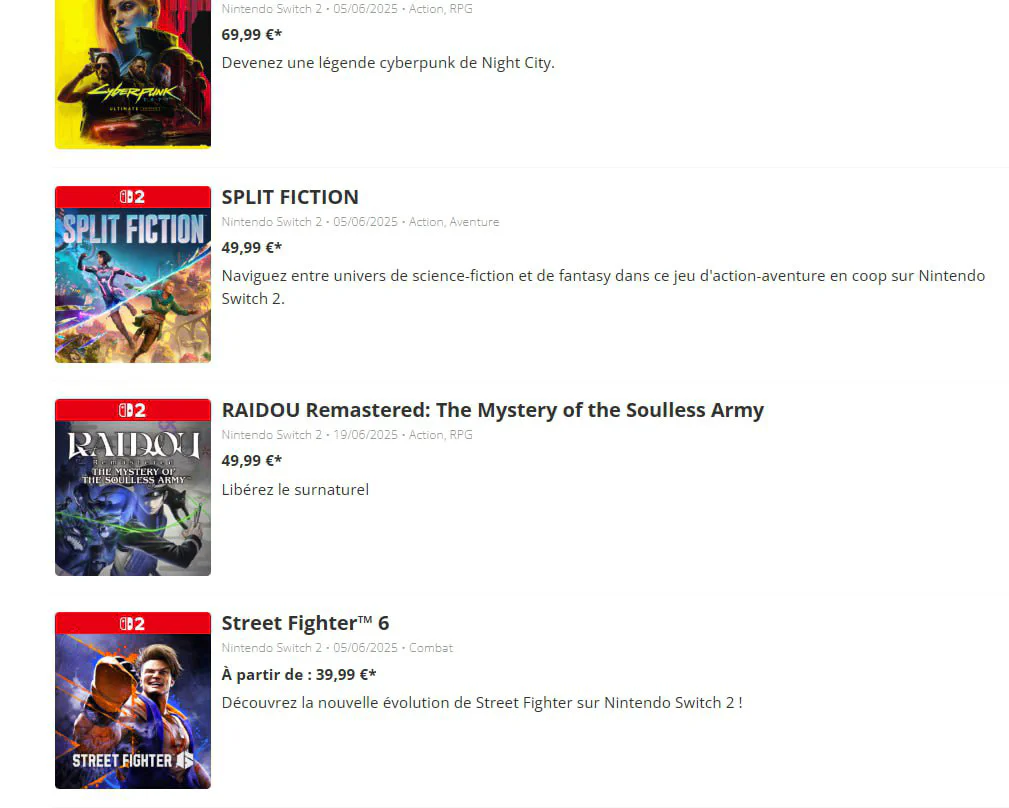Open the Split Fiction cover art thumbnail

pos(132,285)
